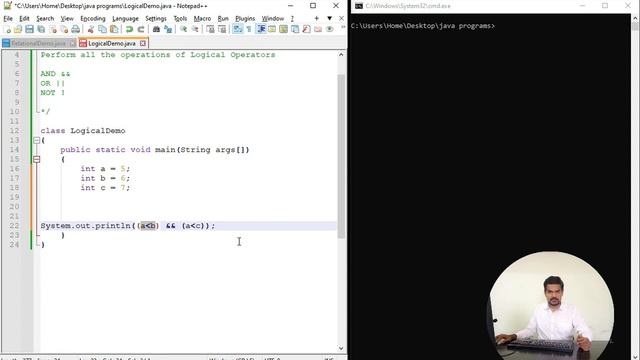Click the cmd prompt line 'java programs>'

pyautogui.click(x=422, y=26)
